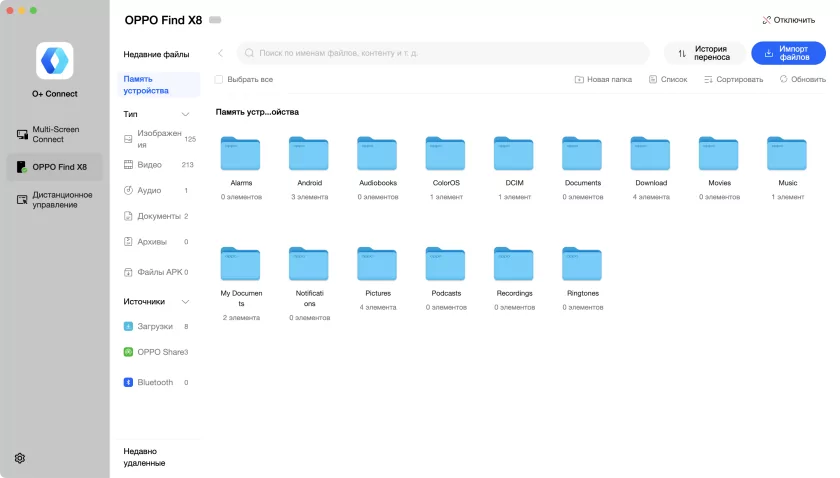The width and height of the screenshot is (840, 478).
Task: Open the Music folder
Action: pos(787,154)
